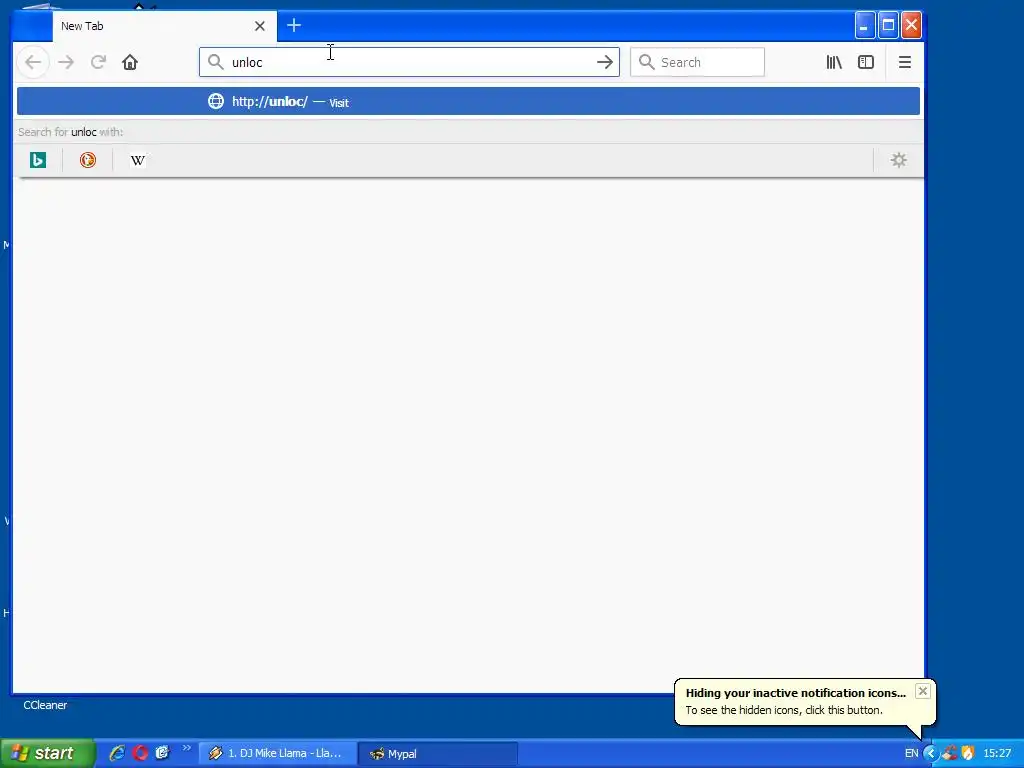Open the hamburger application menu

(904, 62)
